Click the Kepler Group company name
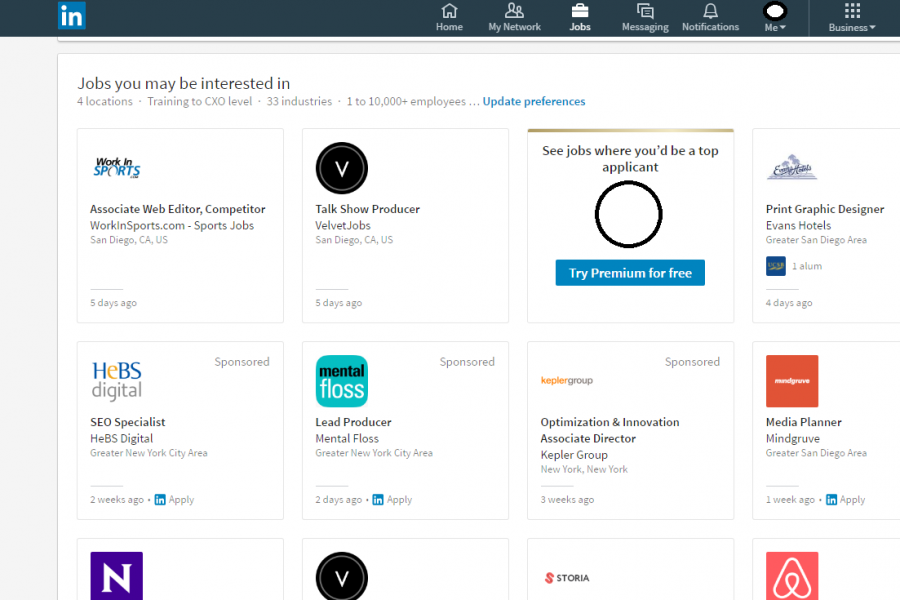The width and height of the screenshot is (900, 600). pyautogui.click(x=574, y=455)
